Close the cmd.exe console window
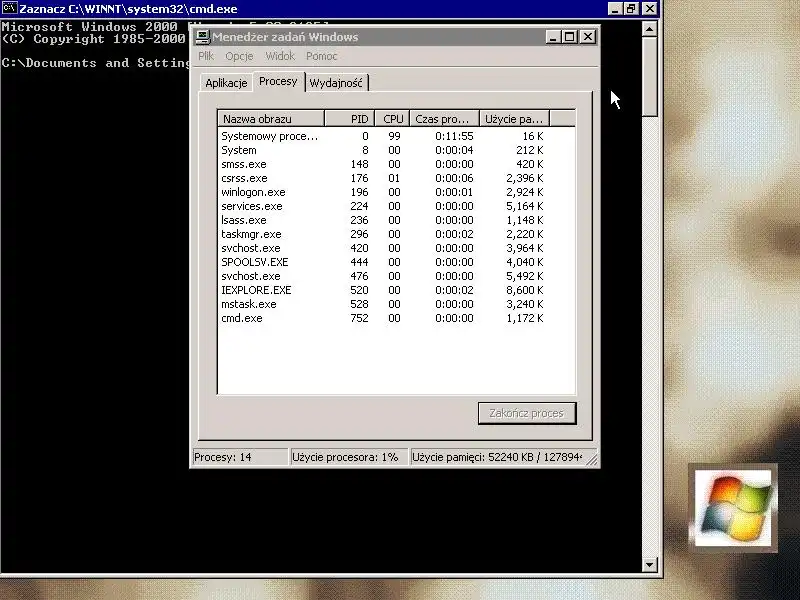Viewport: 800px width, 600px height. click(x=649, y=9)
